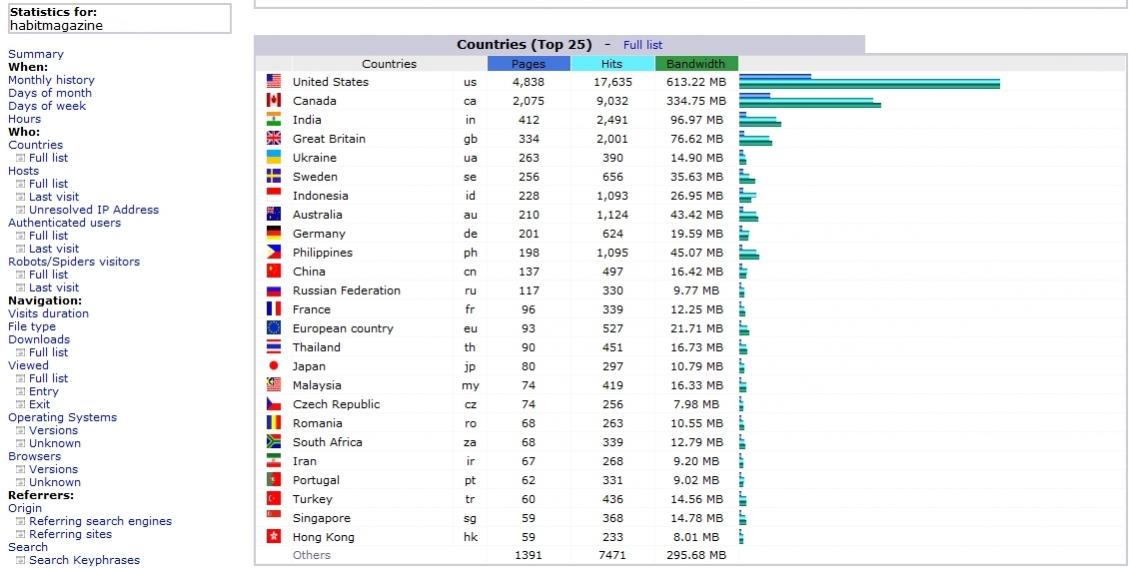This screenshot has width=1129, height=568.
Task: Click the green Bandwidth column header
Action: pos(696,63)
